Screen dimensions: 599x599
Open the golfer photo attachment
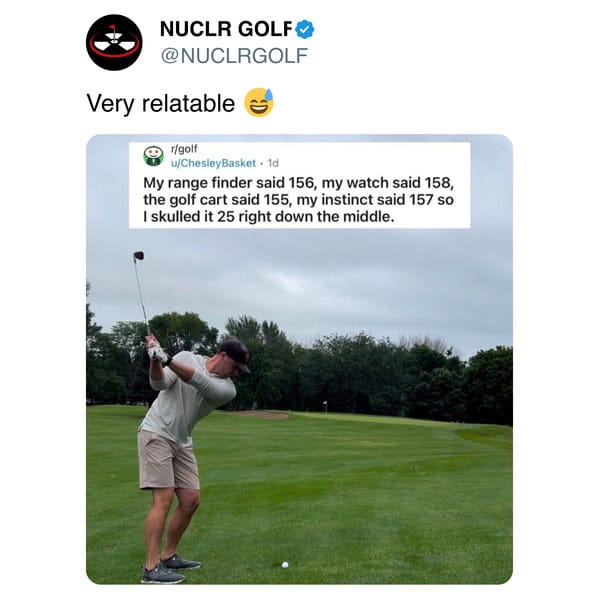coord(300,359)
